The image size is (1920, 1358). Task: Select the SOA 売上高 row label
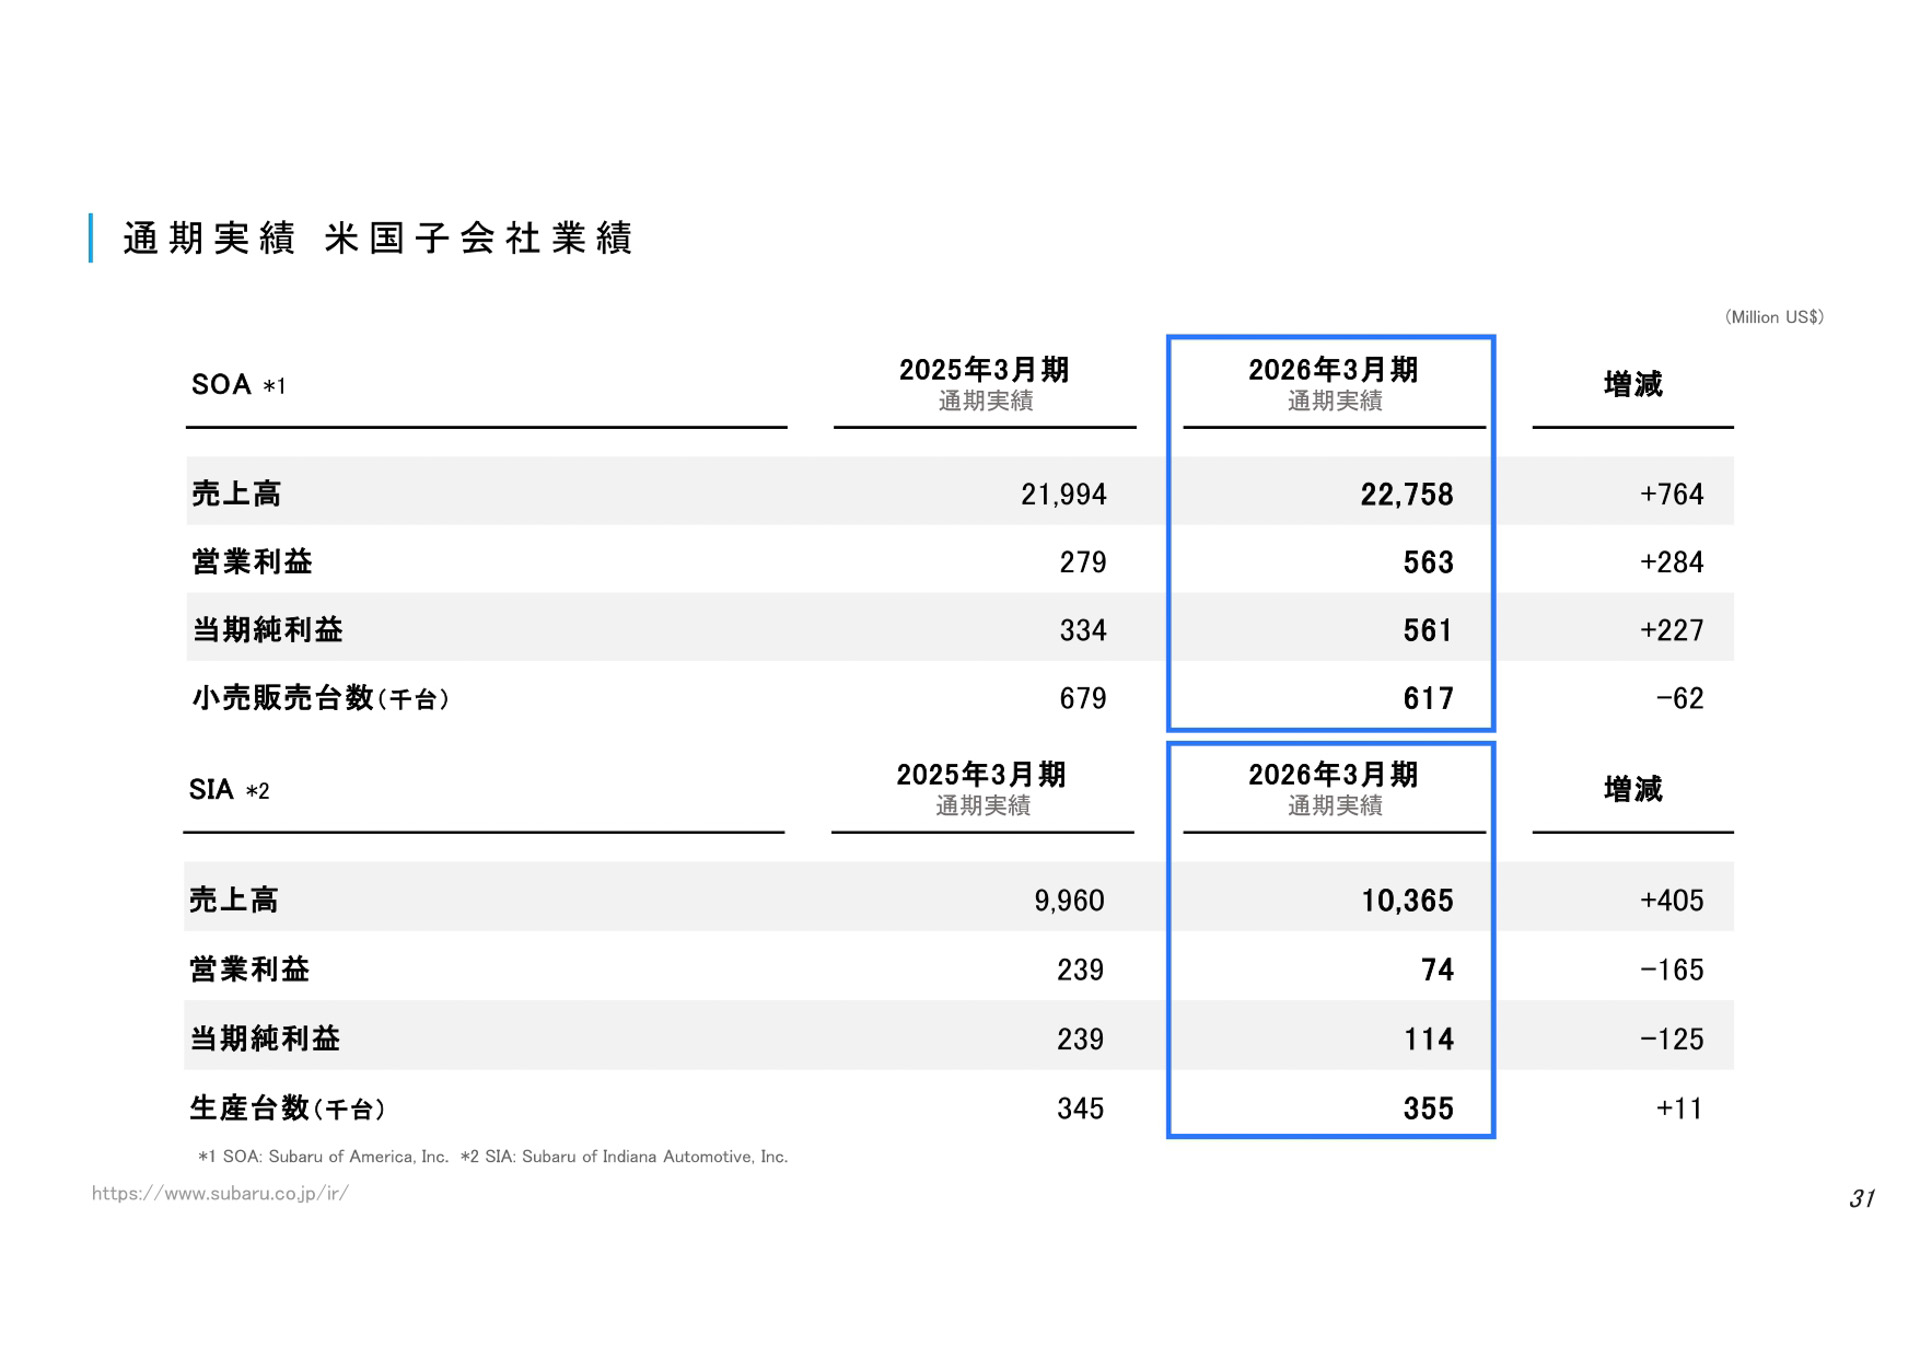pos(236,493)
